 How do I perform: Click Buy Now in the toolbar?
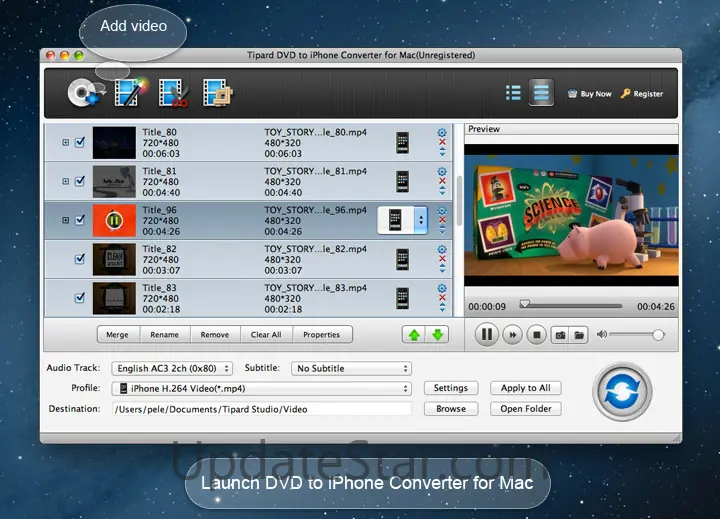point(589,94)
